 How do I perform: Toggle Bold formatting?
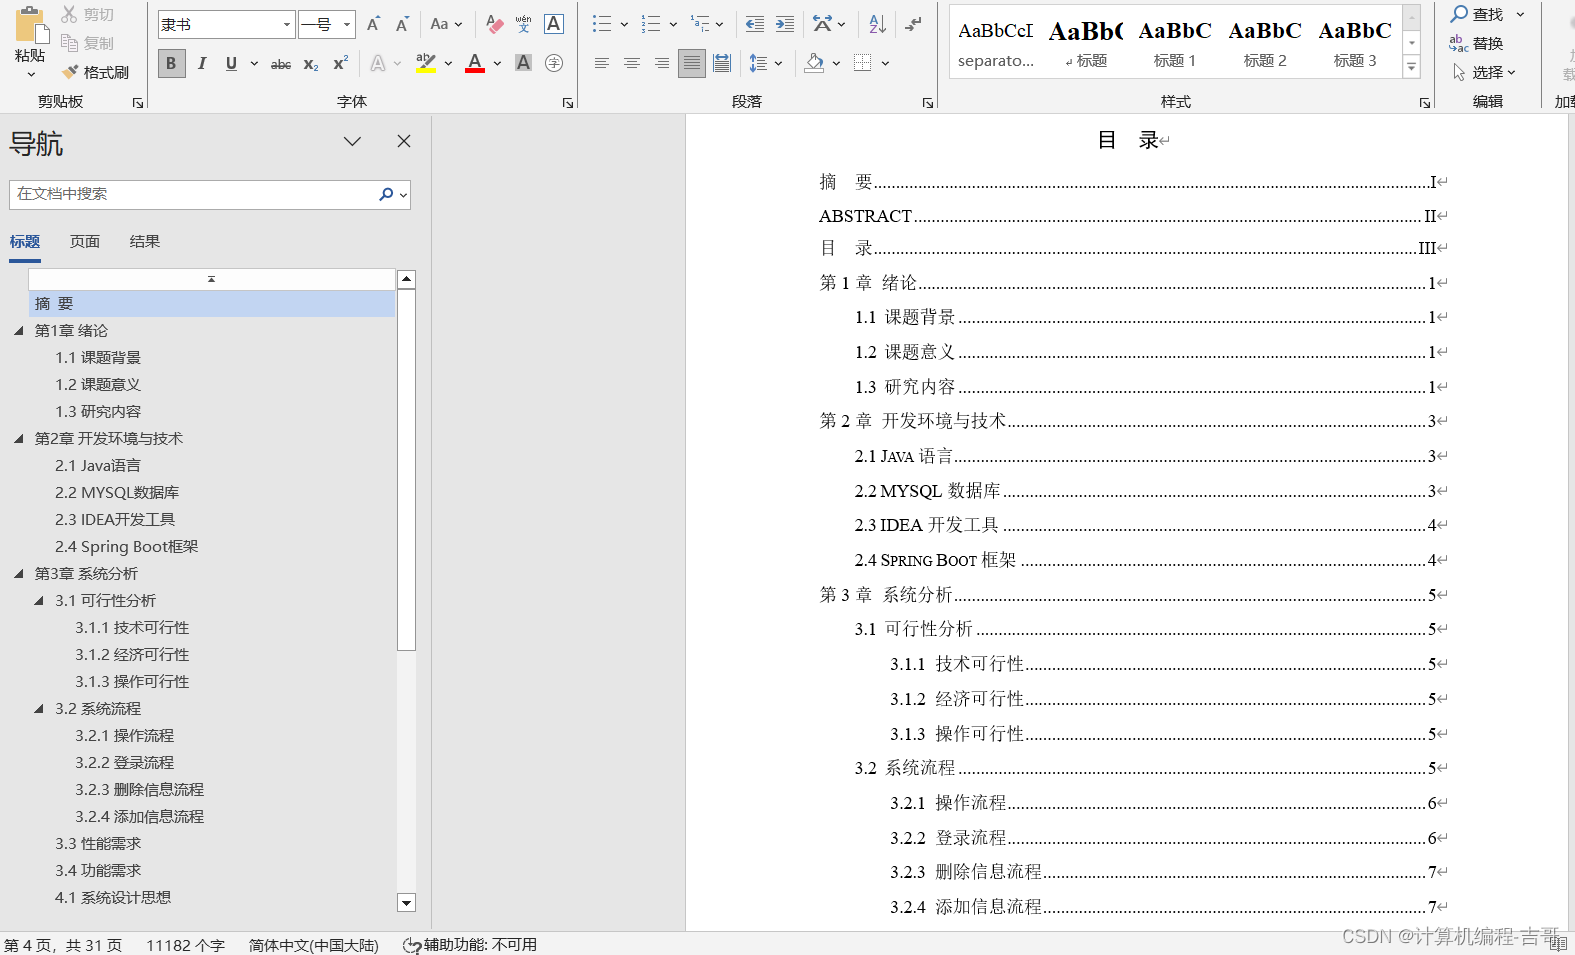coord(171,63)
